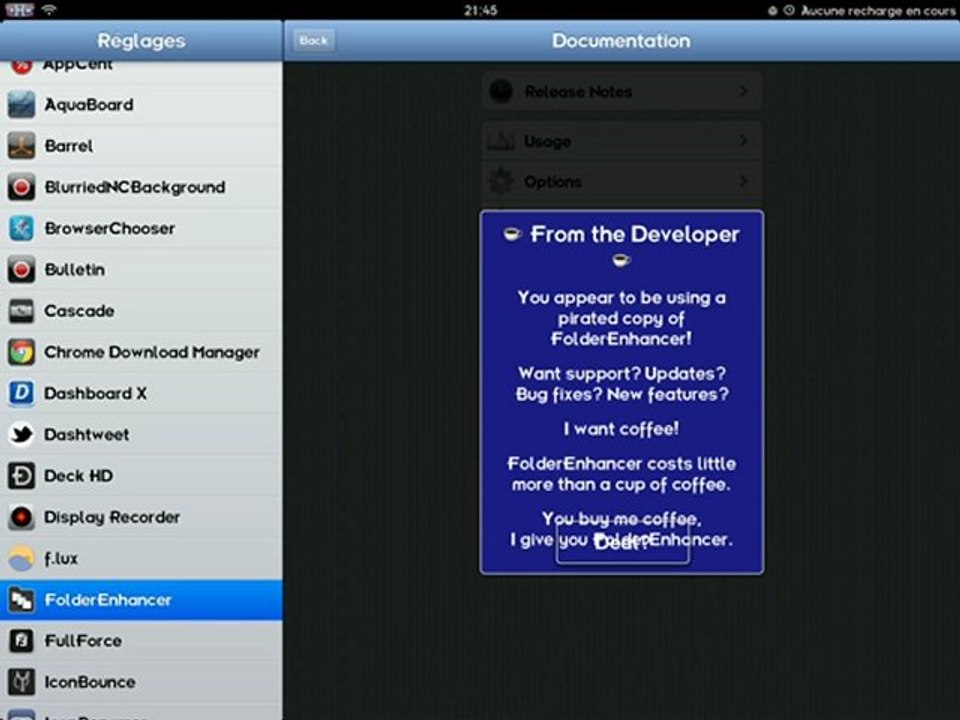Open IconBounce settings
Image resolution: width=960 pixels, height=720 pixels.
[x=141, y=682]
